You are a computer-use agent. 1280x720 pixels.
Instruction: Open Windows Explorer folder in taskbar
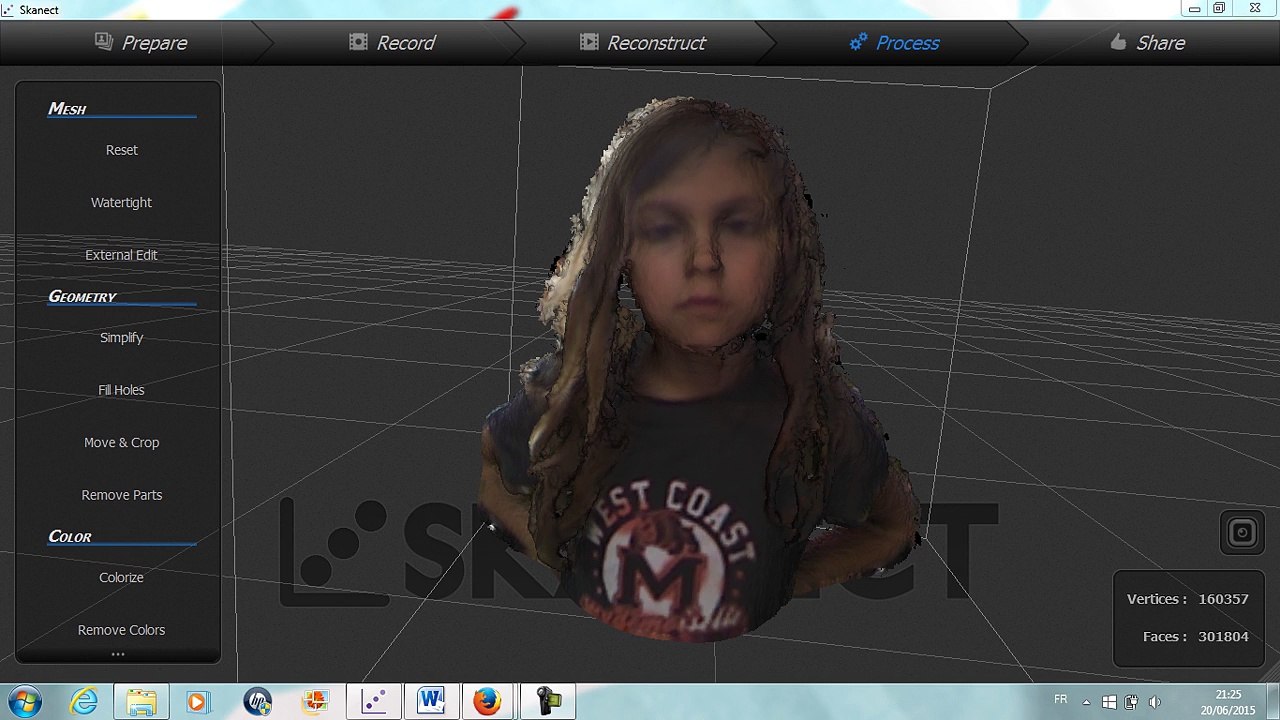pos(141,702)
